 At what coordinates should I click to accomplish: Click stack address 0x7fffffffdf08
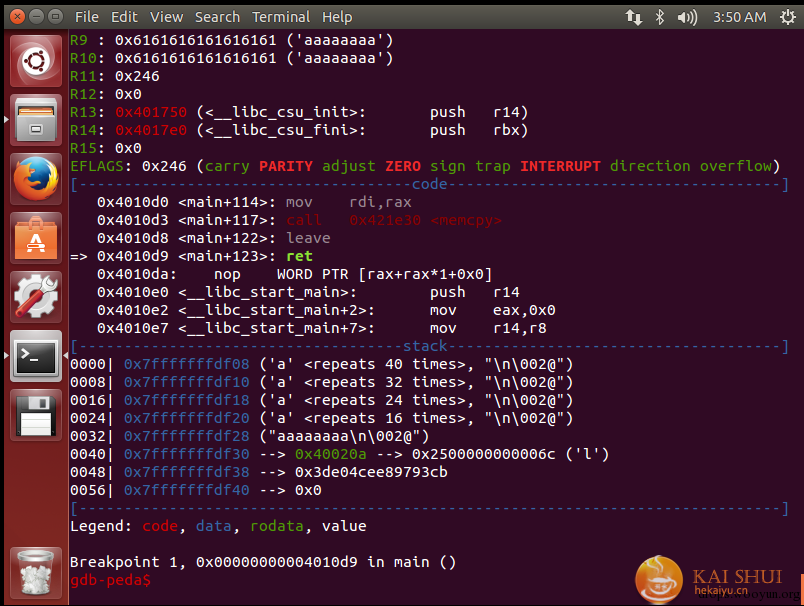[187, 365]
